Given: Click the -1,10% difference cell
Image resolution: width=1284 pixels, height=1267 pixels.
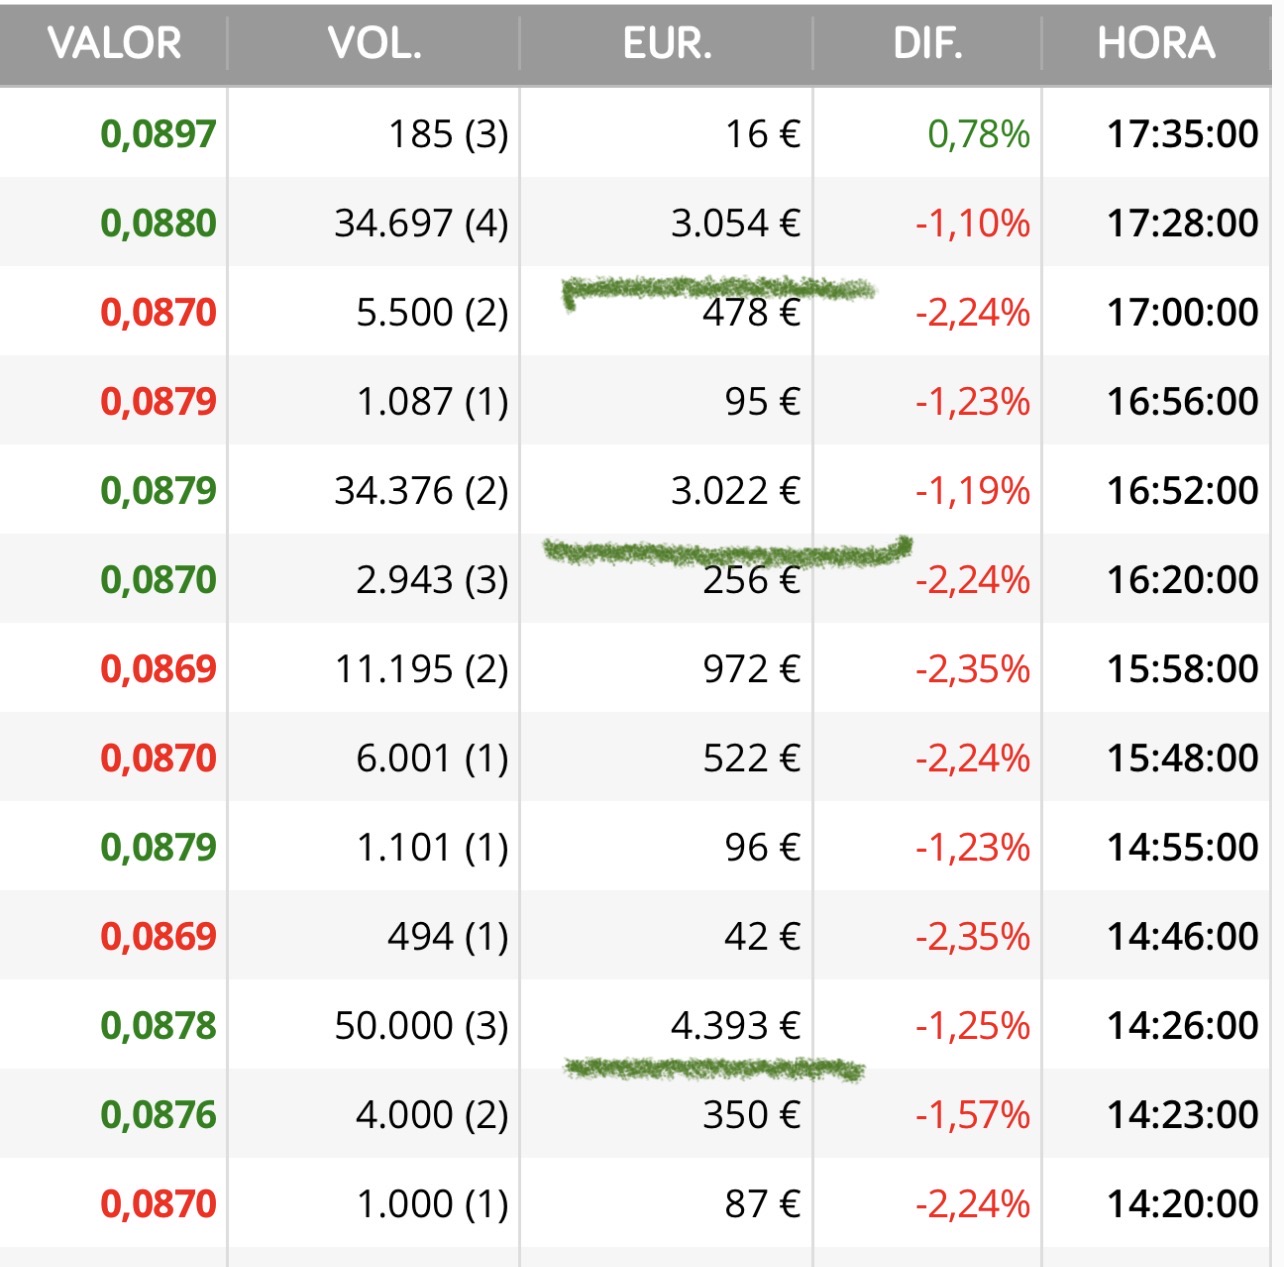Looking at the screenshot, I should 972,223.
